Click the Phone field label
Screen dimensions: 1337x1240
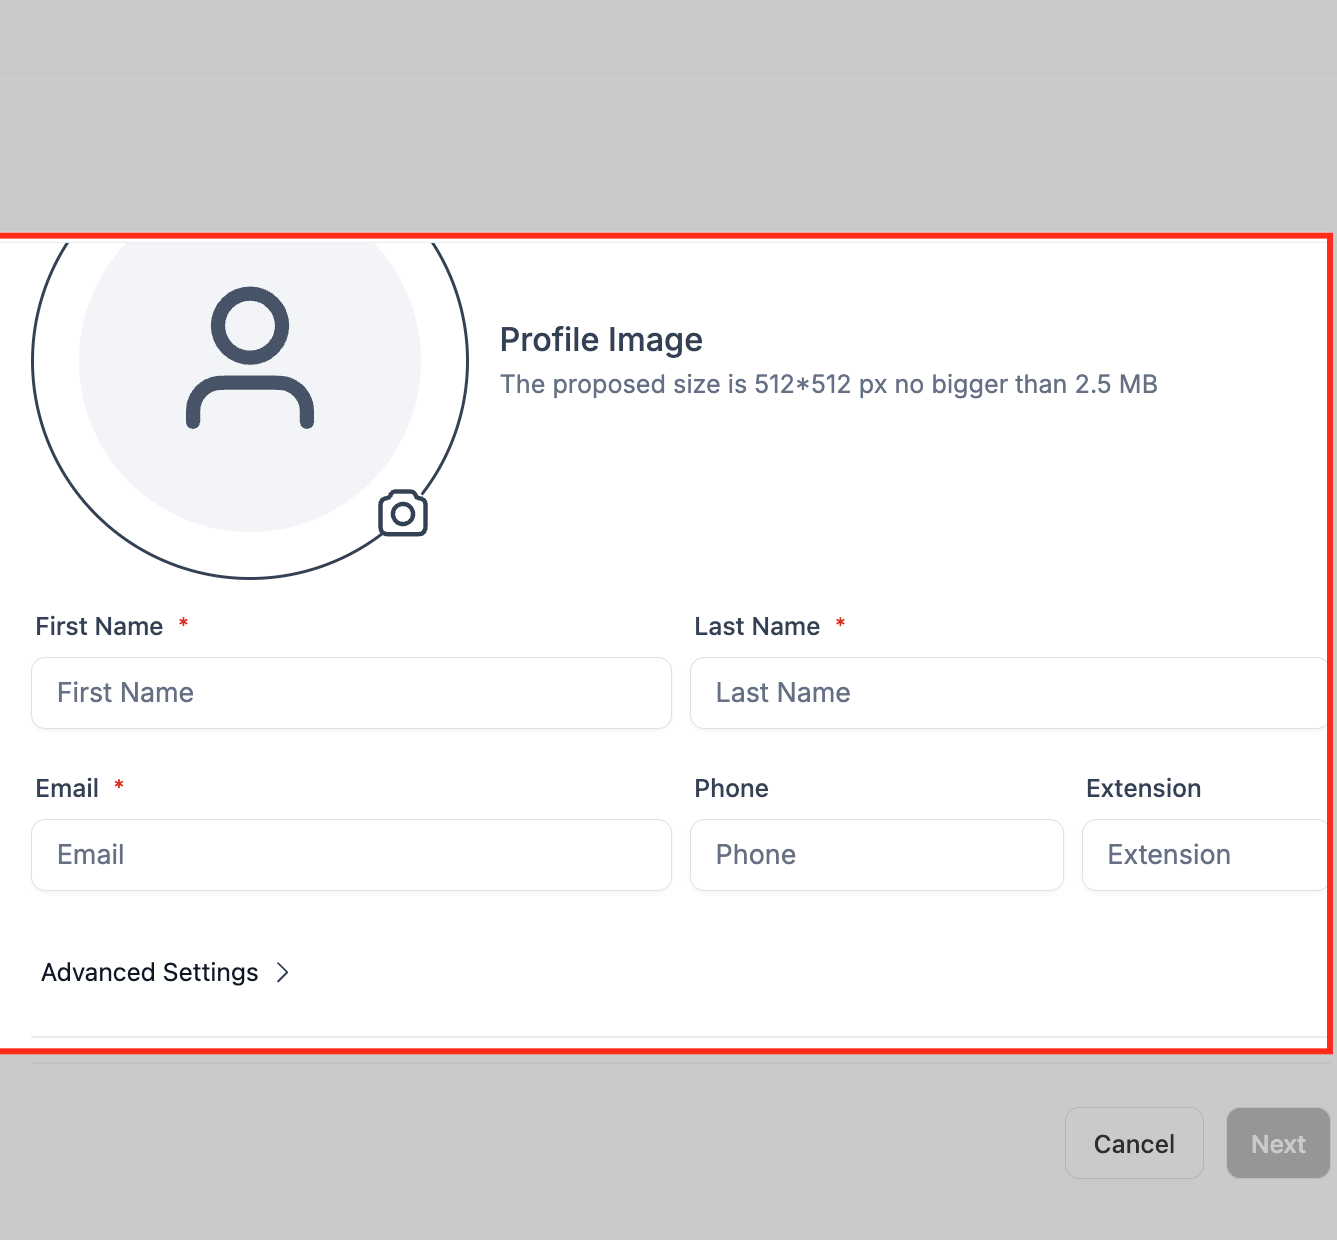[731, 788]
